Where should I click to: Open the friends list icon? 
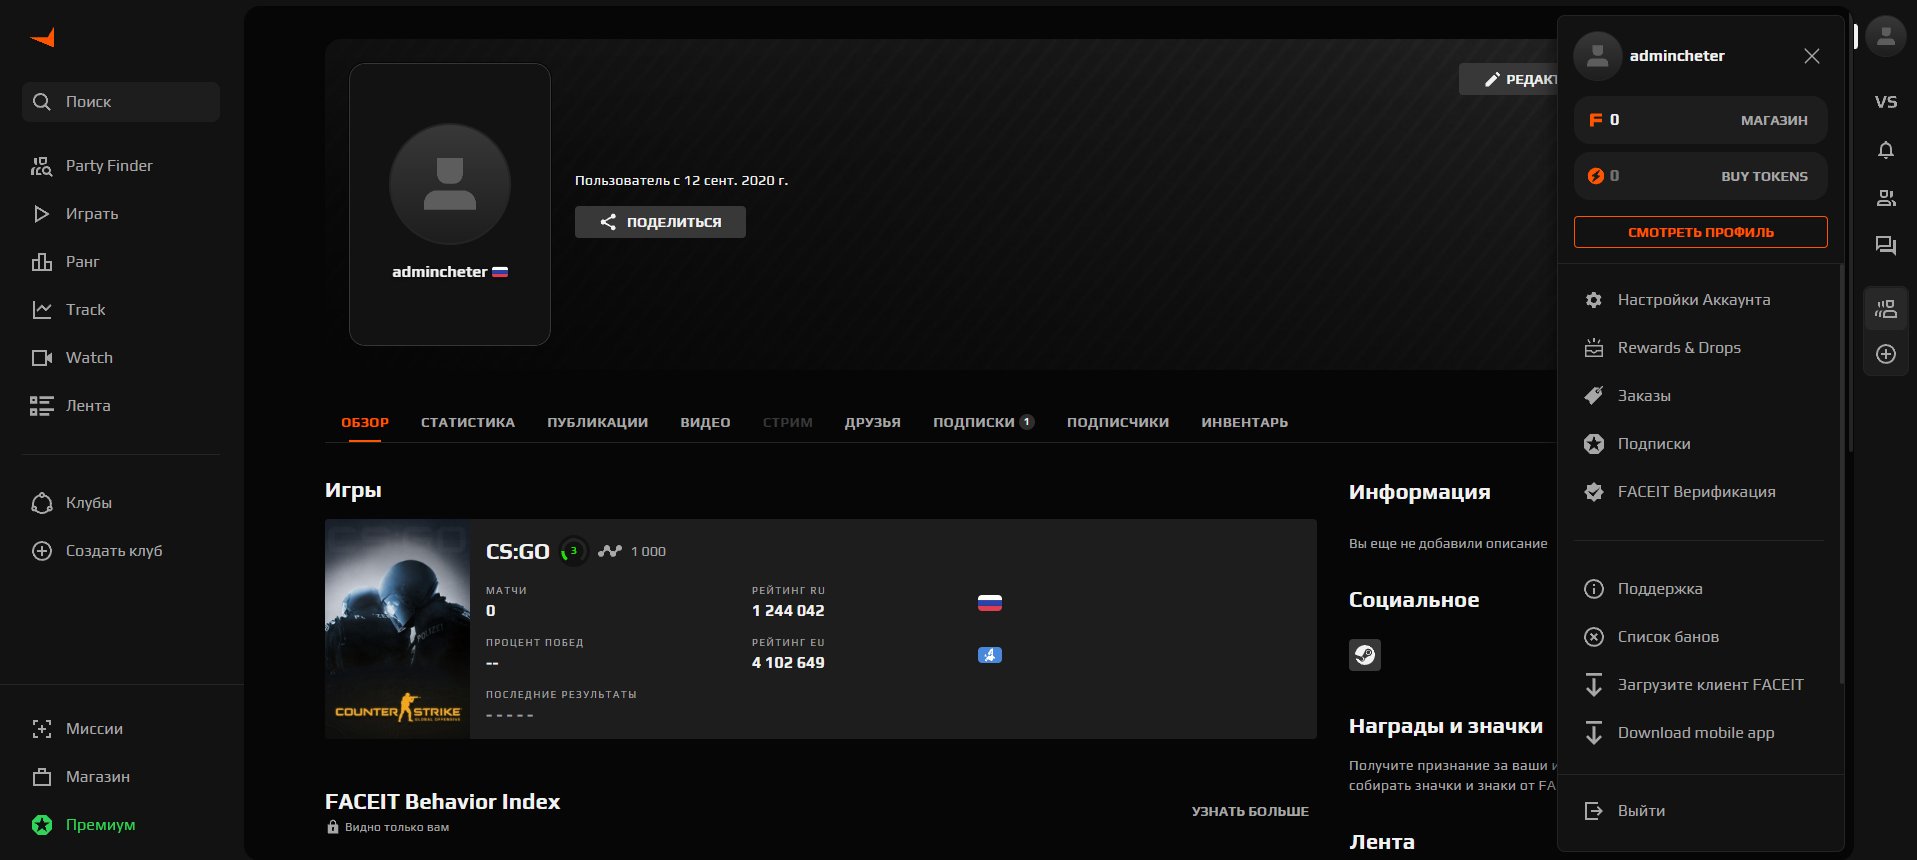pos(1885,198)
